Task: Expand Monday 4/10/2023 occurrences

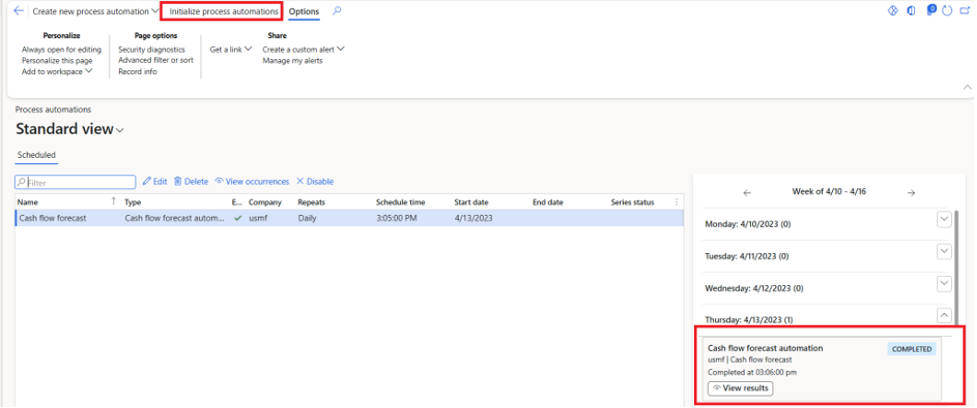Action: [943, 220]
